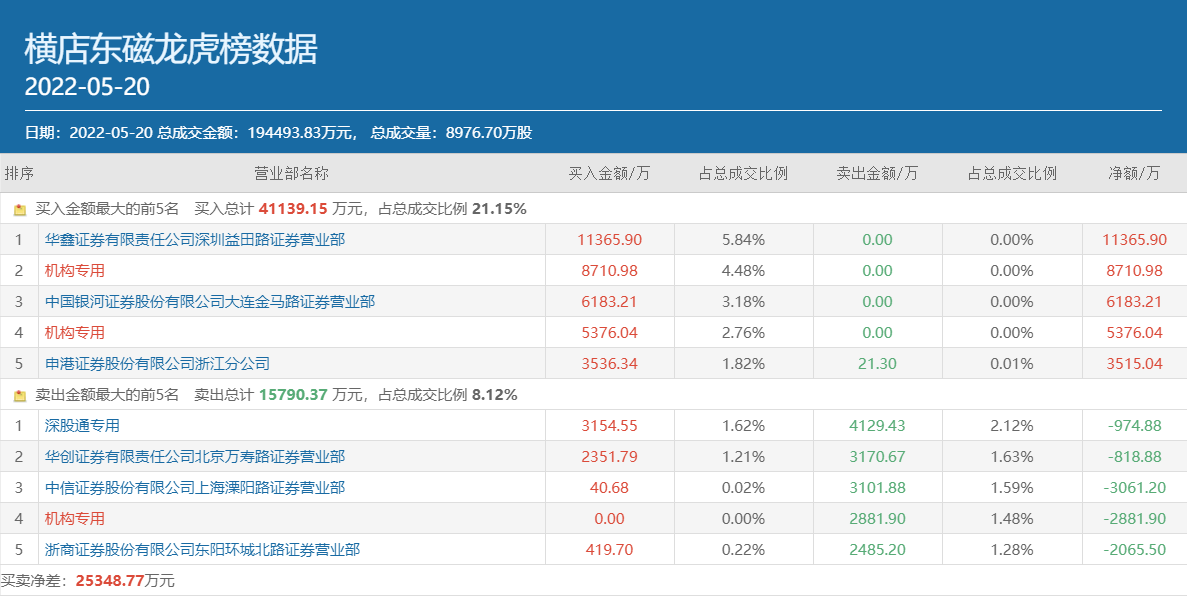Click the 1.28% ratio cell
Image resolution: width=1187 pixels, height=597 pixels.
tap(1011, 550)
